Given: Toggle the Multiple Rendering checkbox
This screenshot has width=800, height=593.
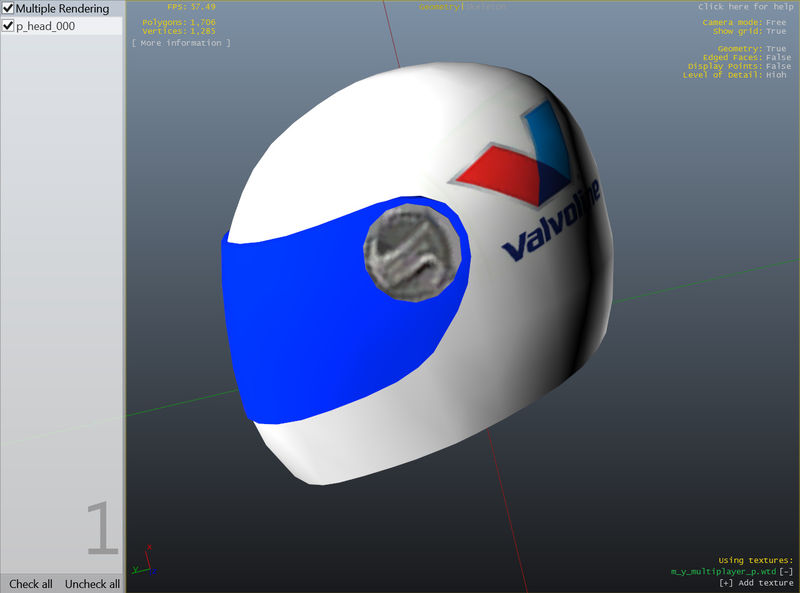Looking at the screenshot, I should click(8, 8).
